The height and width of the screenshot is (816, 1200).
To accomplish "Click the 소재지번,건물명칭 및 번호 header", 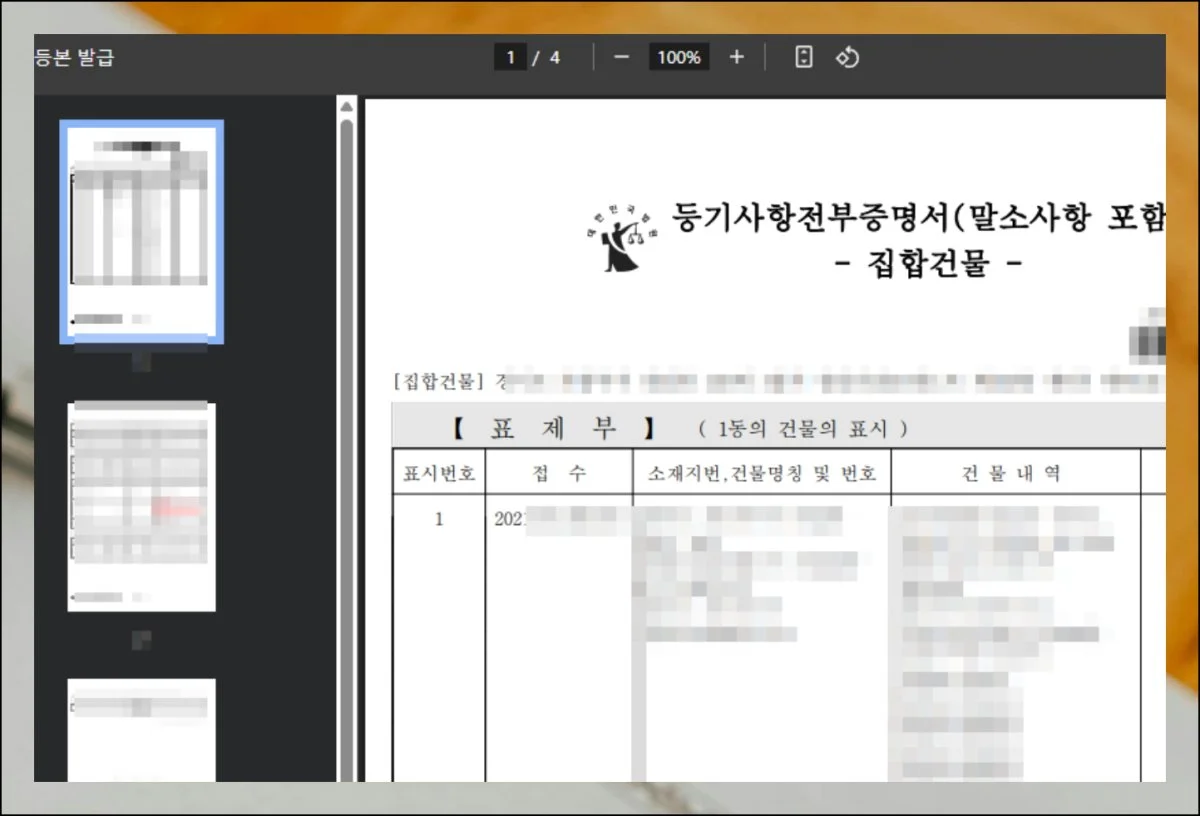I will coord(761,474).
